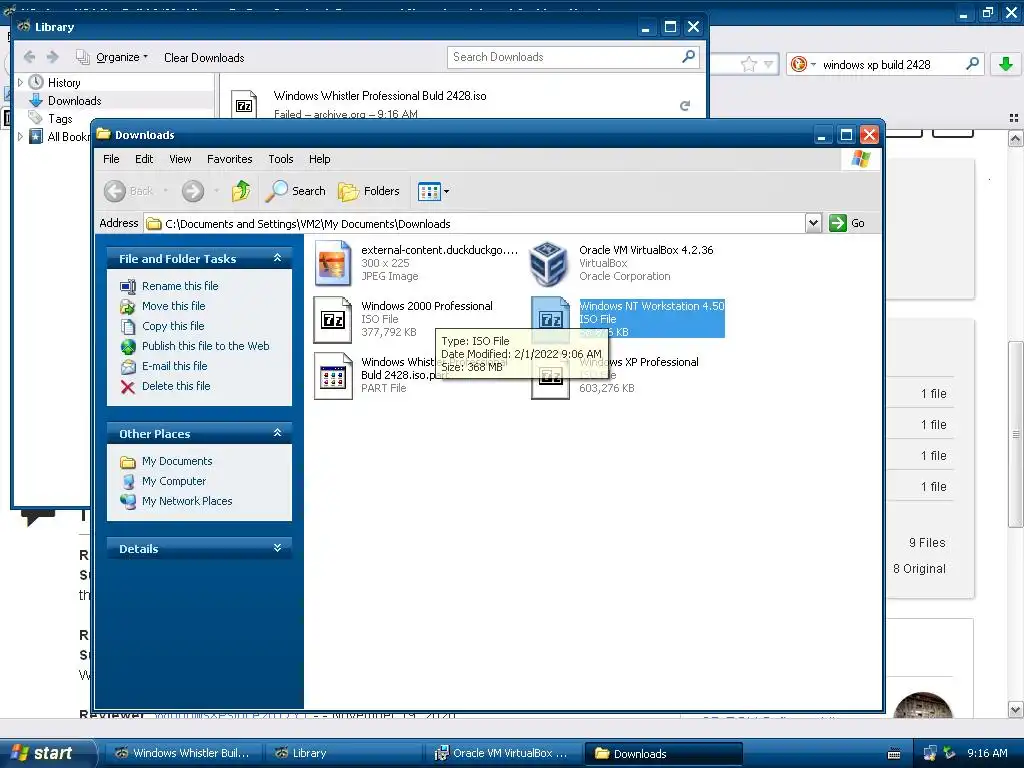The height and width of the screenshot is (768, 1024).
Task: Click the Search toolbar button in Downloads
Action: pos(296,191)
